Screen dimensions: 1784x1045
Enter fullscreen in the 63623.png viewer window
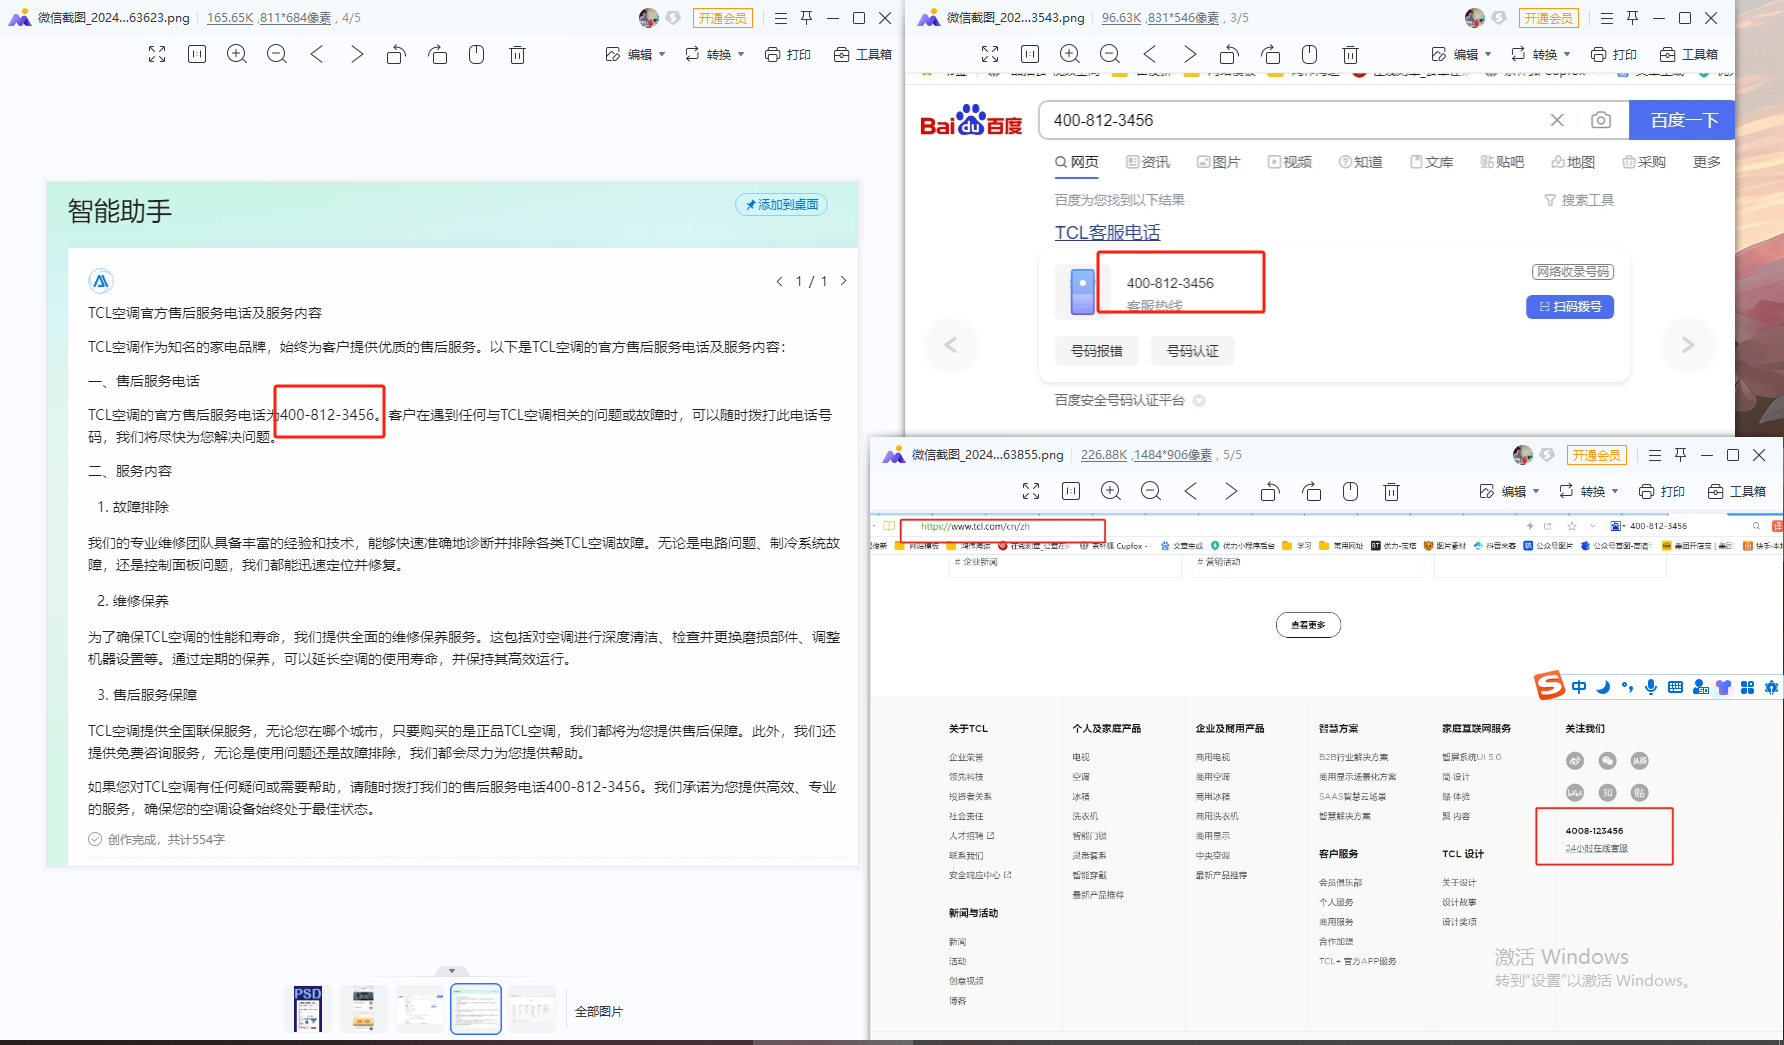pyautogui.click(x=157, y=55)
